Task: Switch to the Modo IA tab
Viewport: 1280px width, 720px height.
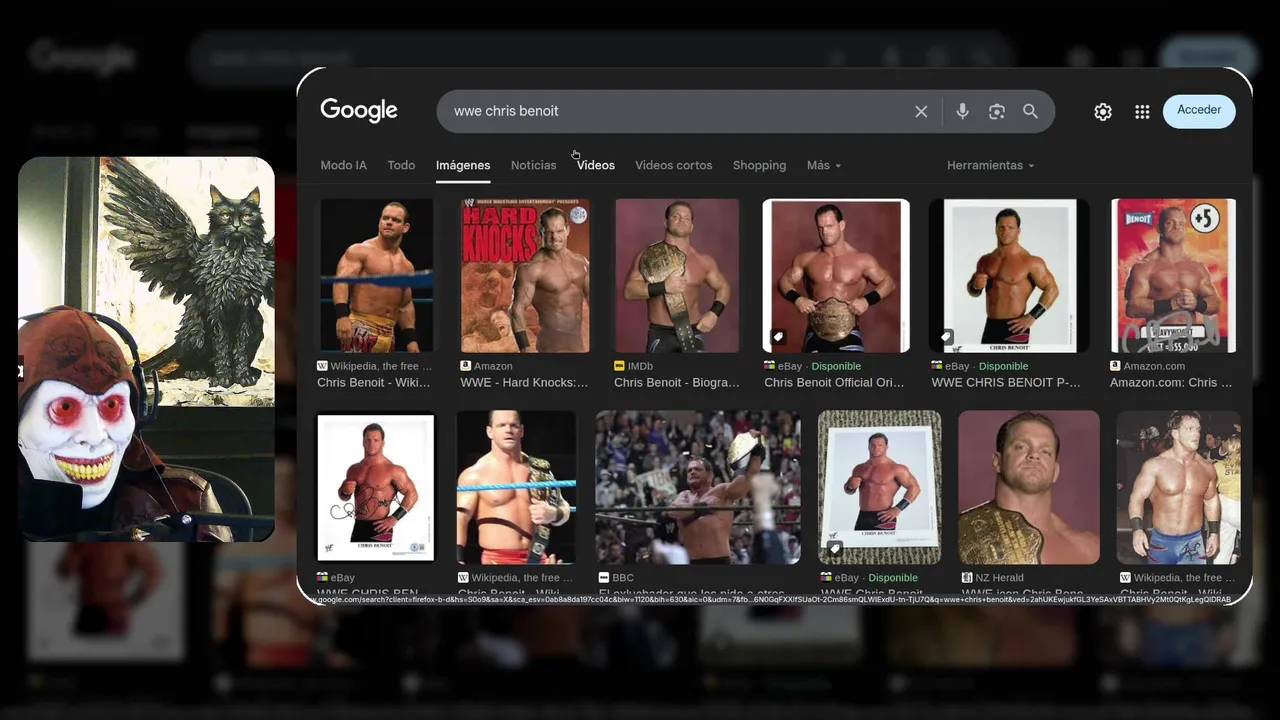Action: tap(343, 165)
